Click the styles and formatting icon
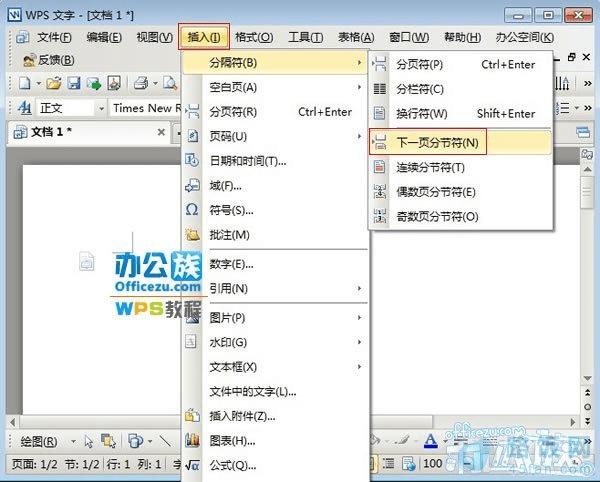600x482 pixels. pyautogui.click(x=24, y=108)
